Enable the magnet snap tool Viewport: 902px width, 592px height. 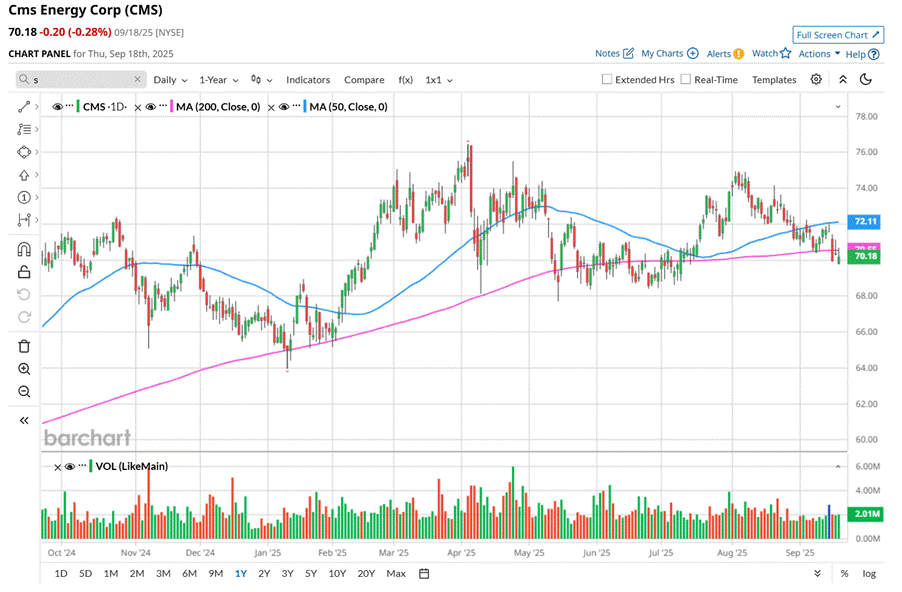24,249
